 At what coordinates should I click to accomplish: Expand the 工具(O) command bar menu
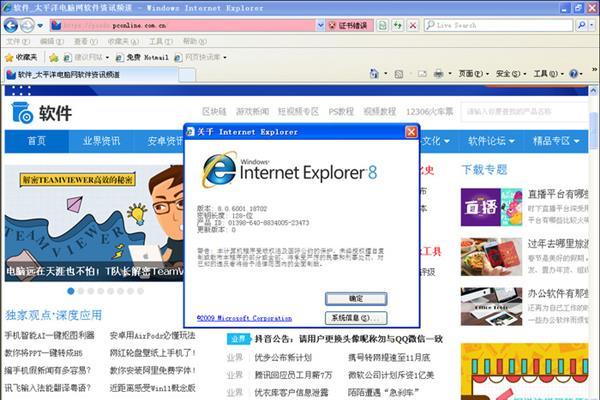tap(548, 73)
